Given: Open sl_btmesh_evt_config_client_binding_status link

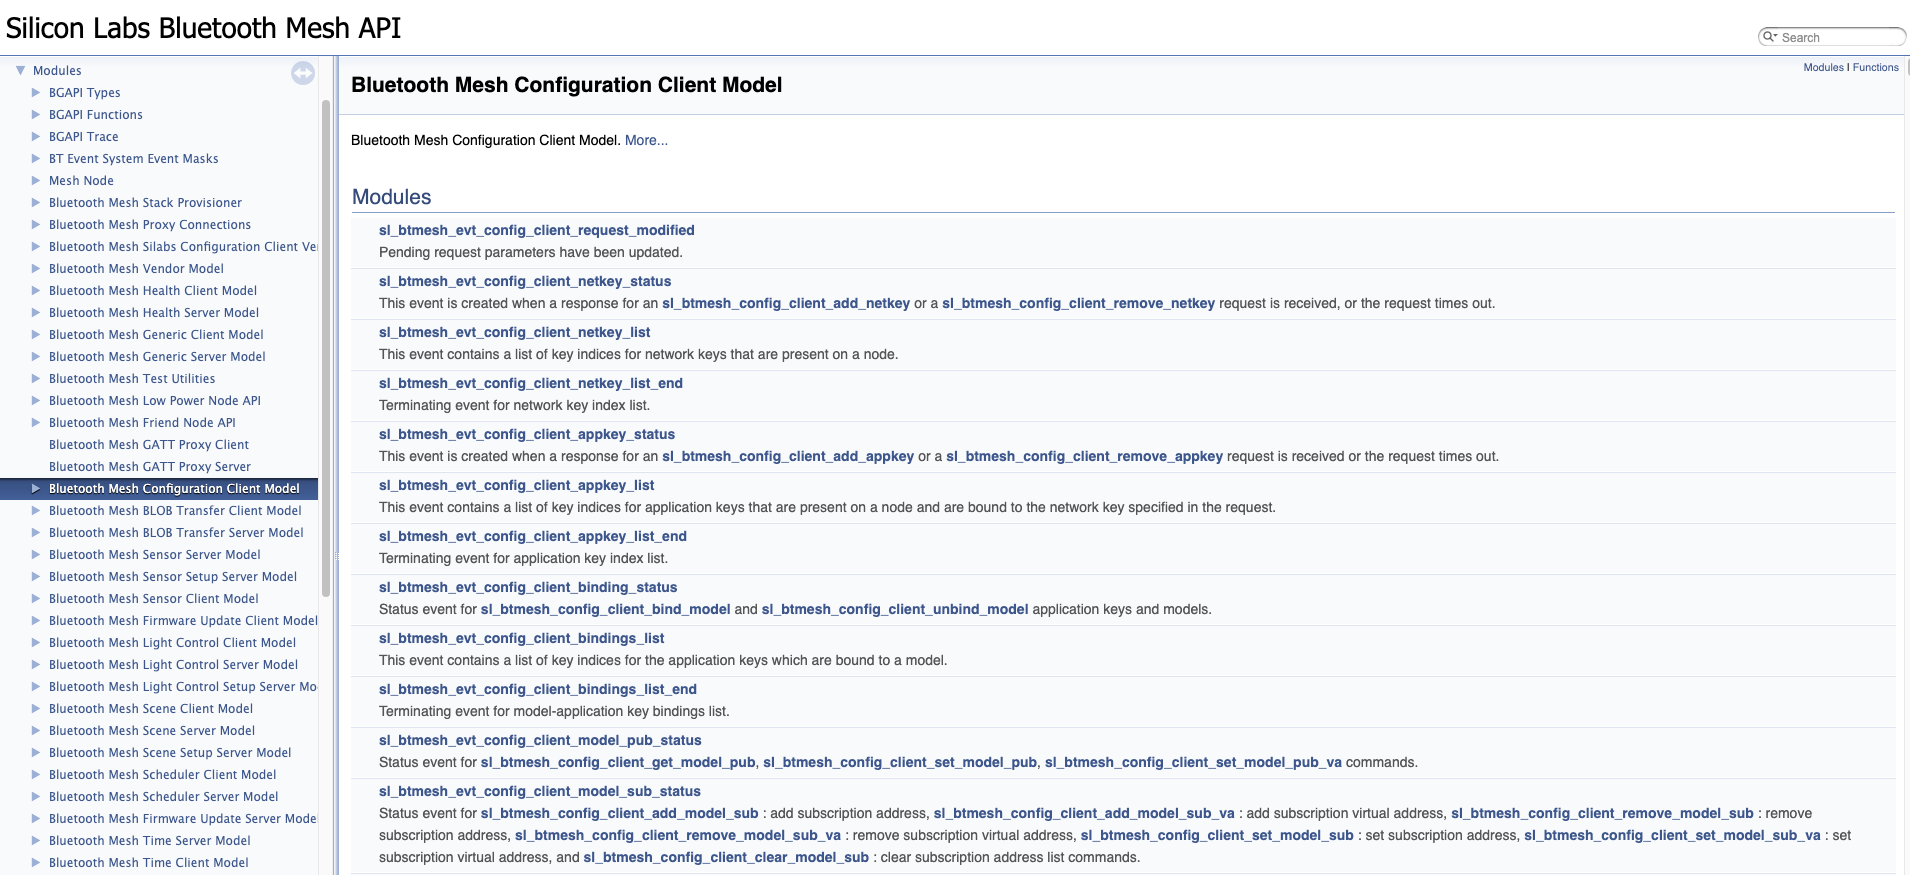Looking at the screenshot, I should 528,587.
